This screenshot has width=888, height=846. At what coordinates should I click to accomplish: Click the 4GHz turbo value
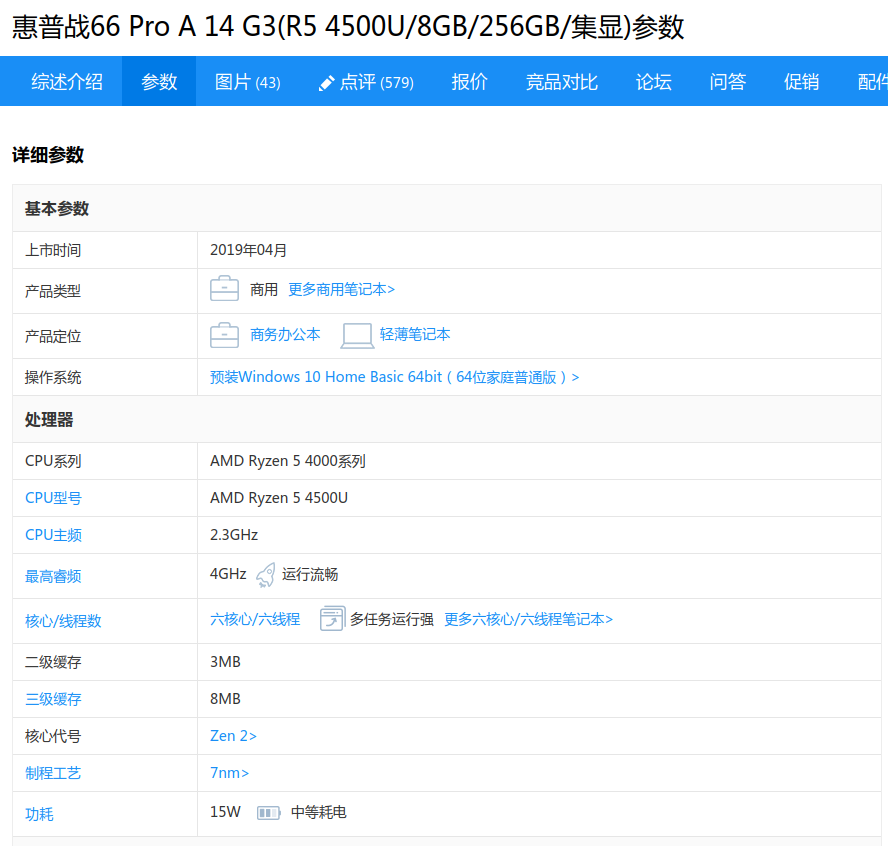[x=228, y=574]
